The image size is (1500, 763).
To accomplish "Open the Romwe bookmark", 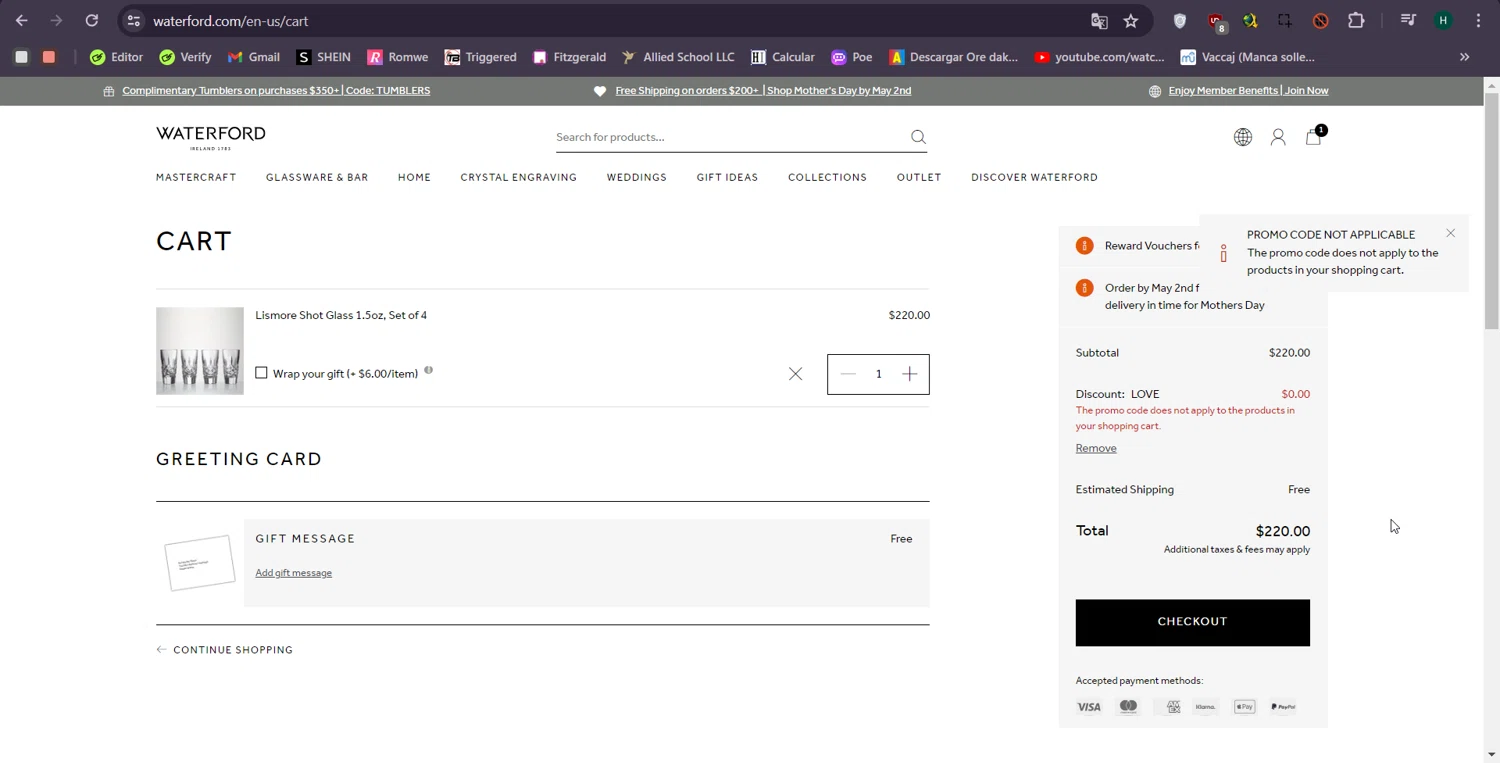I will 398,57.
